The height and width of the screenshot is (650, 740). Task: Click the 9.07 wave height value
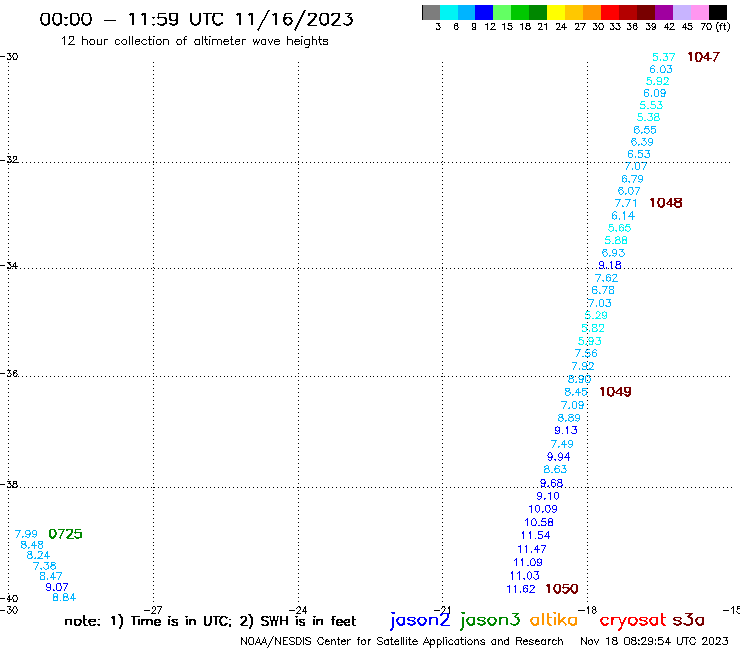pos(57,587)
